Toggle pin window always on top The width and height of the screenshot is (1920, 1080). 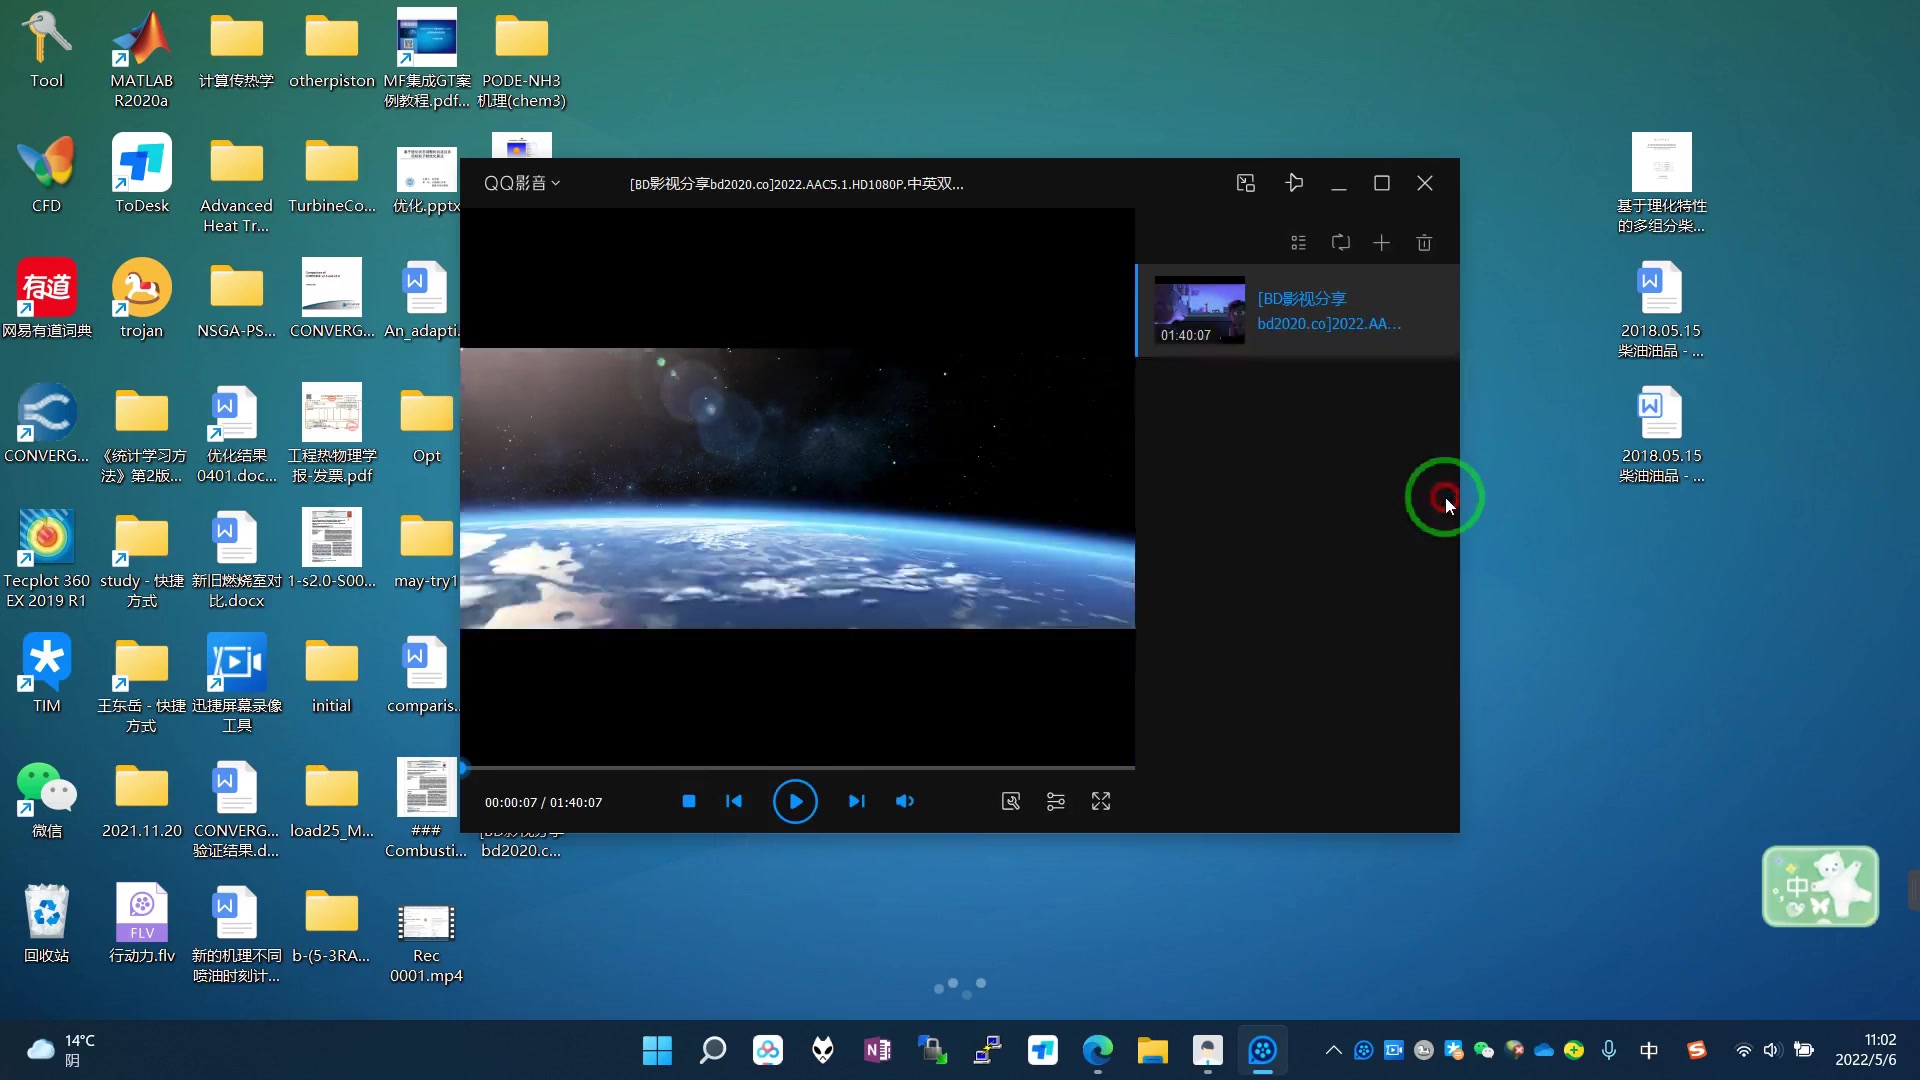pyautogui.click(x=1294, y=183)
